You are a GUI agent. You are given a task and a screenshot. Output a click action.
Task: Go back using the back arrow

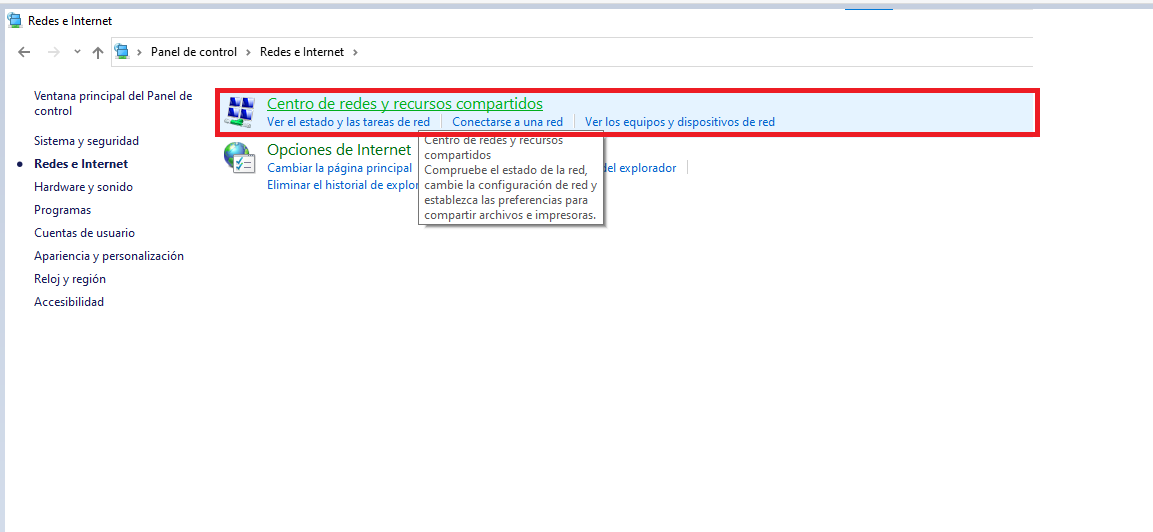point(24,52)
